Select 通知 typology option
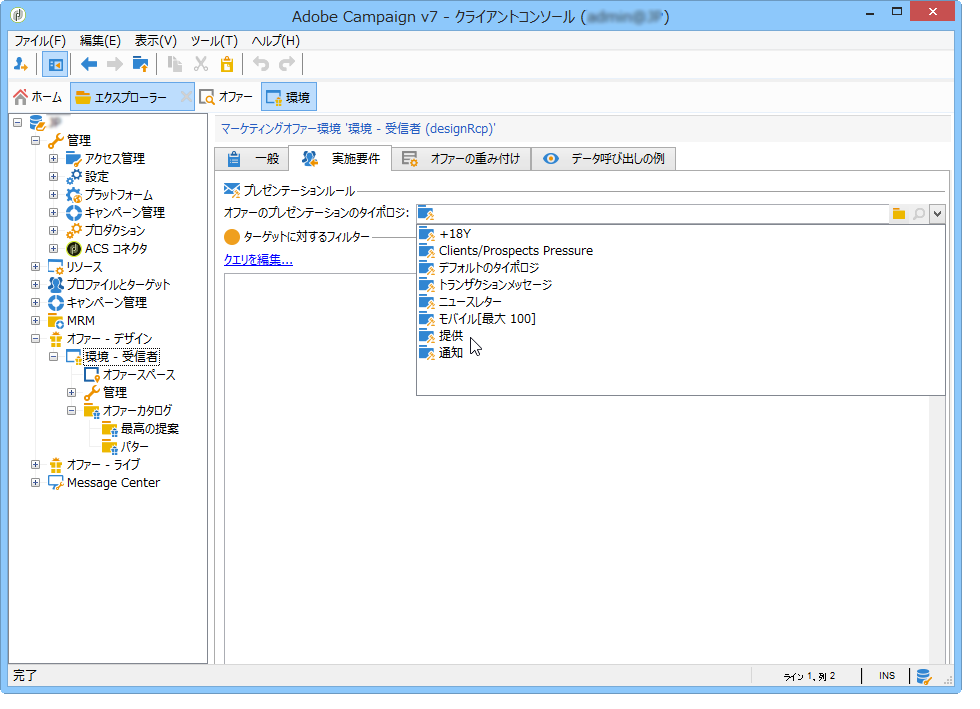980x709 pixels. pyautogui.click(x=681, y=353)
